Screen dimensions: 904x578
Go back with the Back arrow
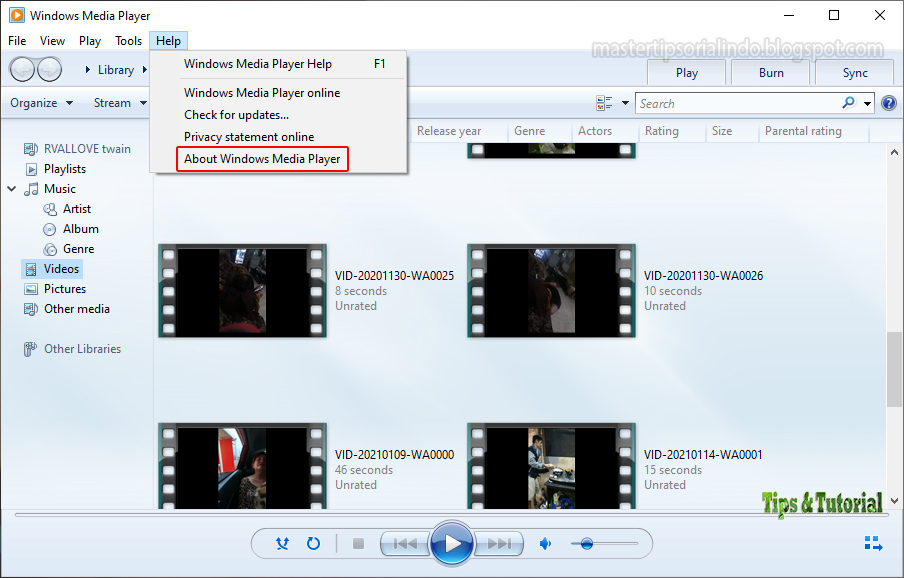pyautogui.click(x=22, y=70)
